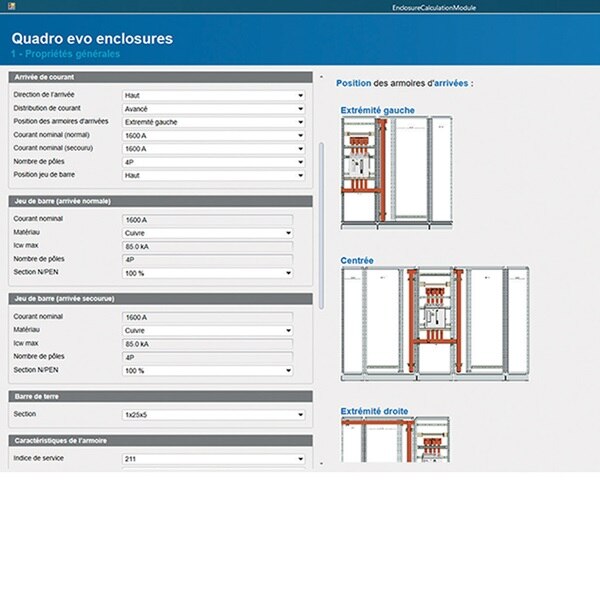Click Courant nominal field in arrivée secourue

point(208,317)
